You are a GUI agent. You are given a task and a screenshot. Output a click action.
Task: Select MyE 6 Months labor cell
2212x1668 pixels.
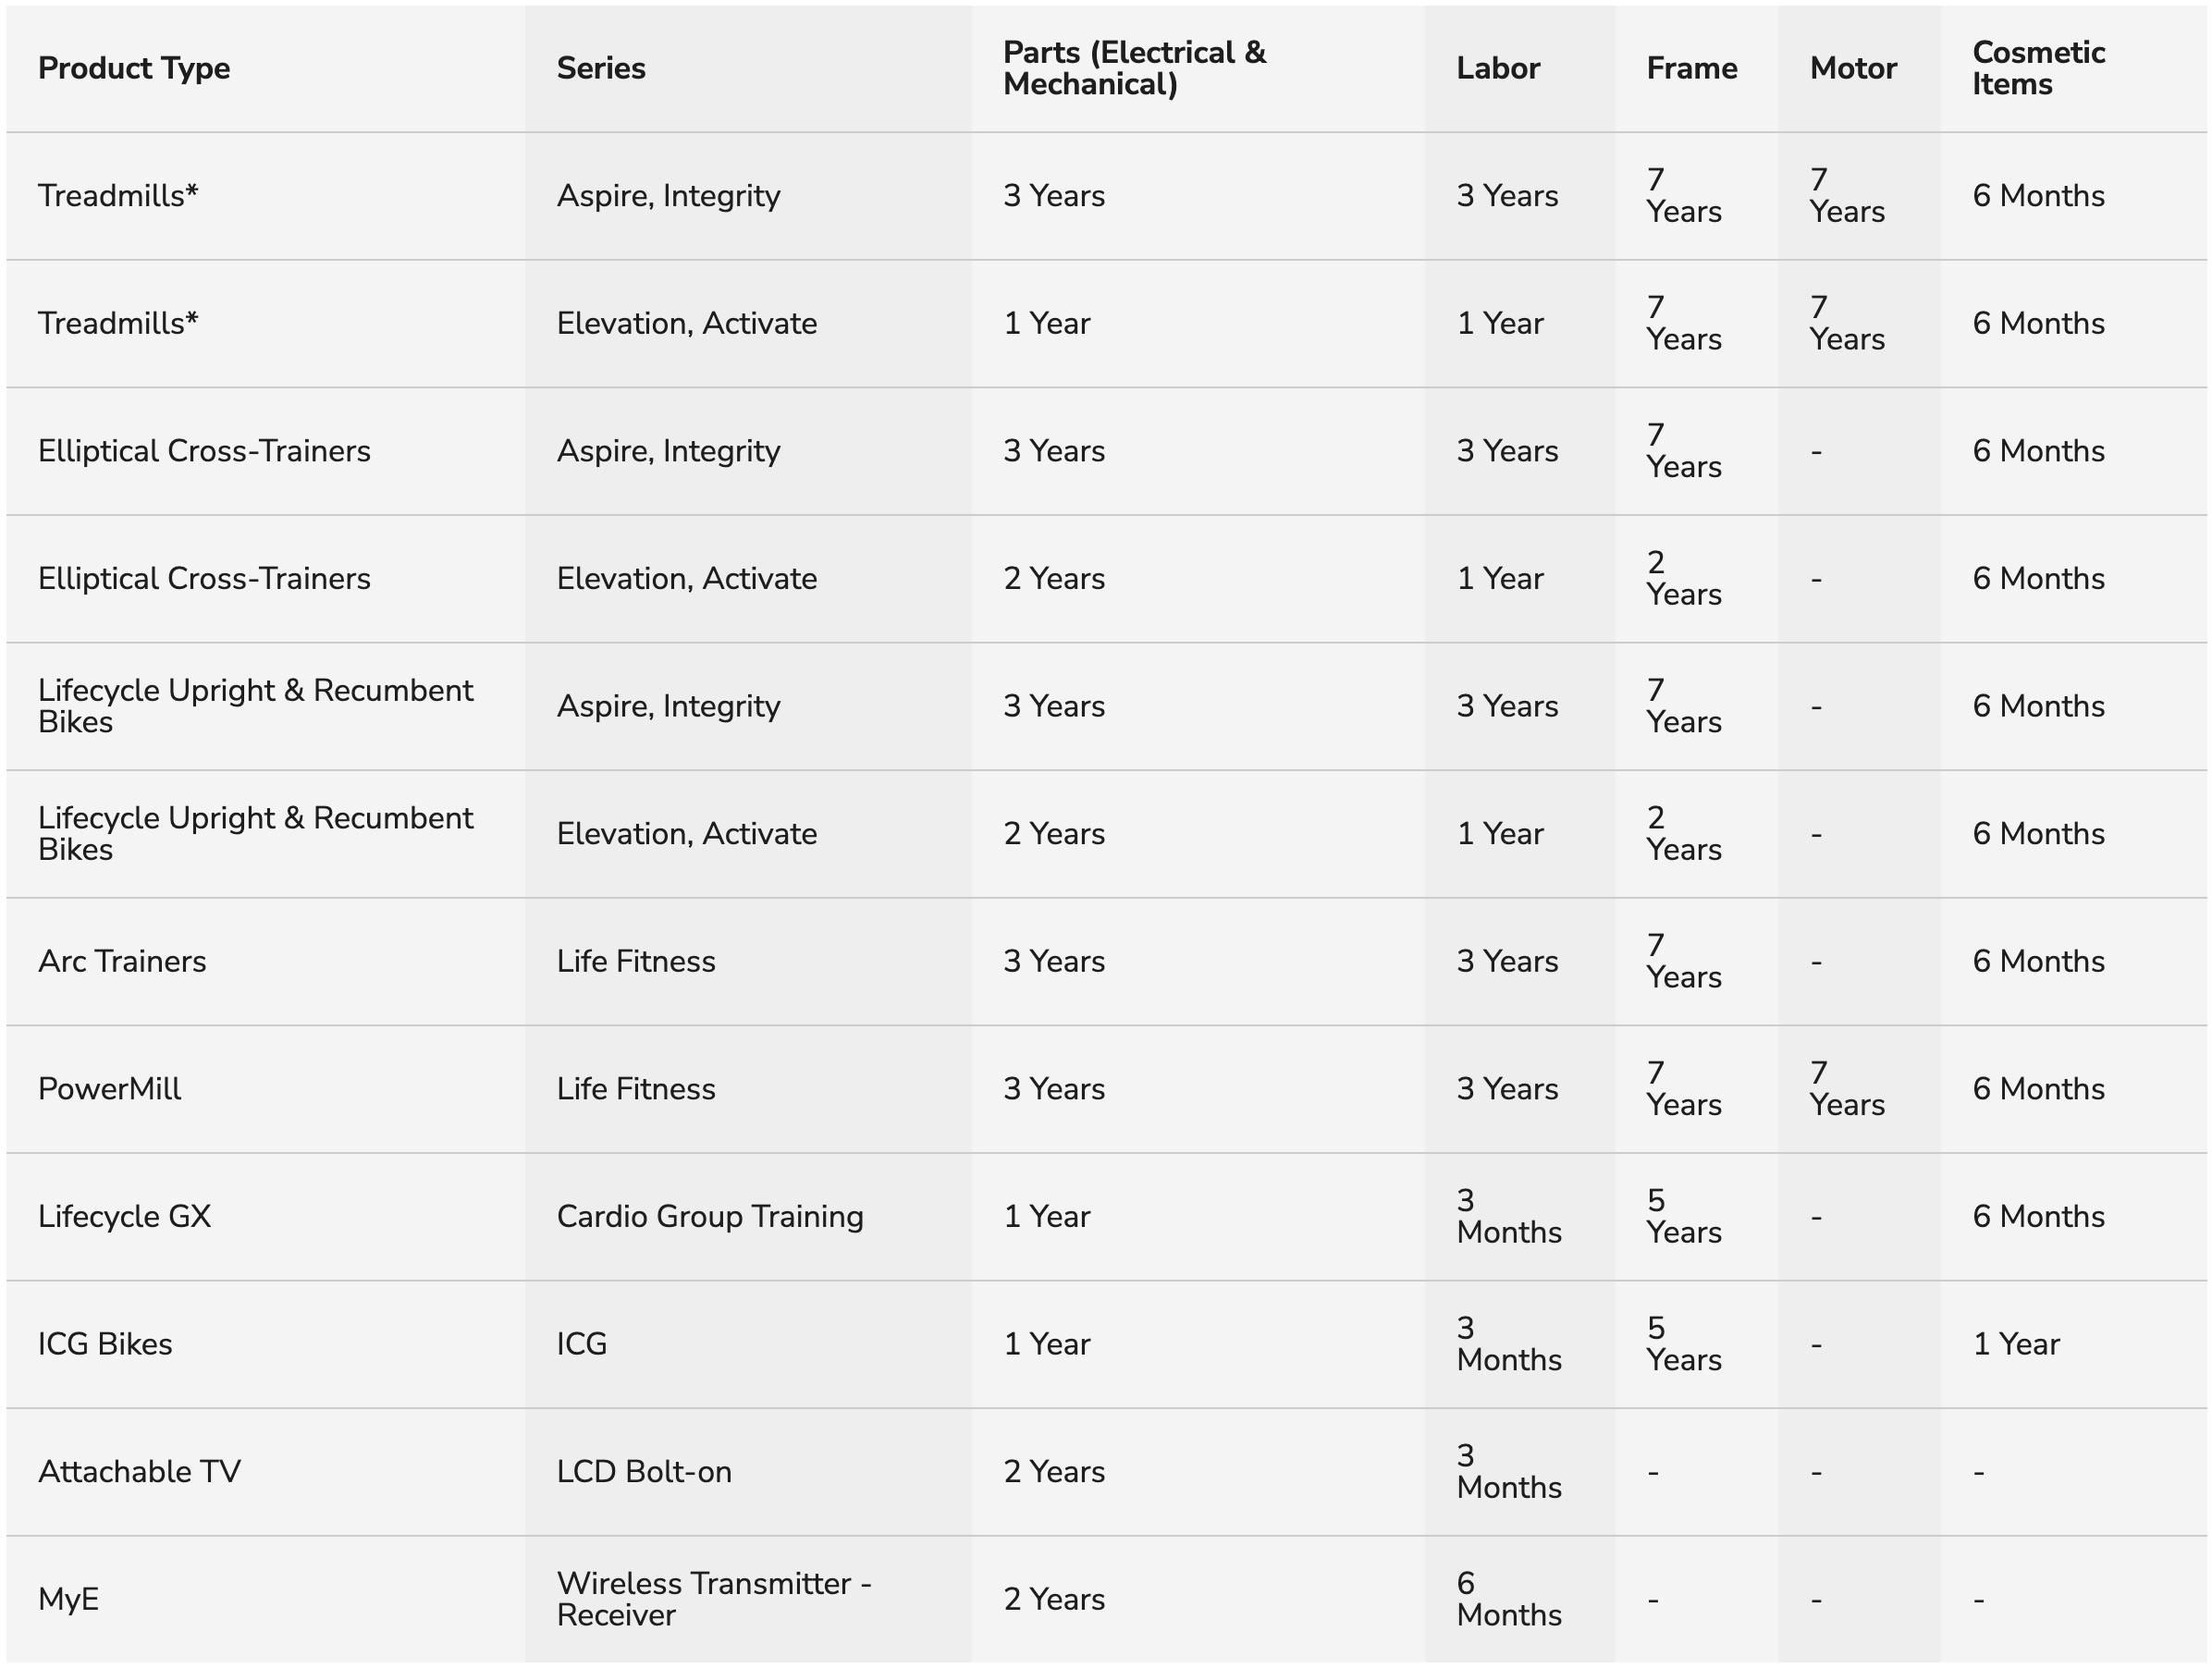1509,1599
